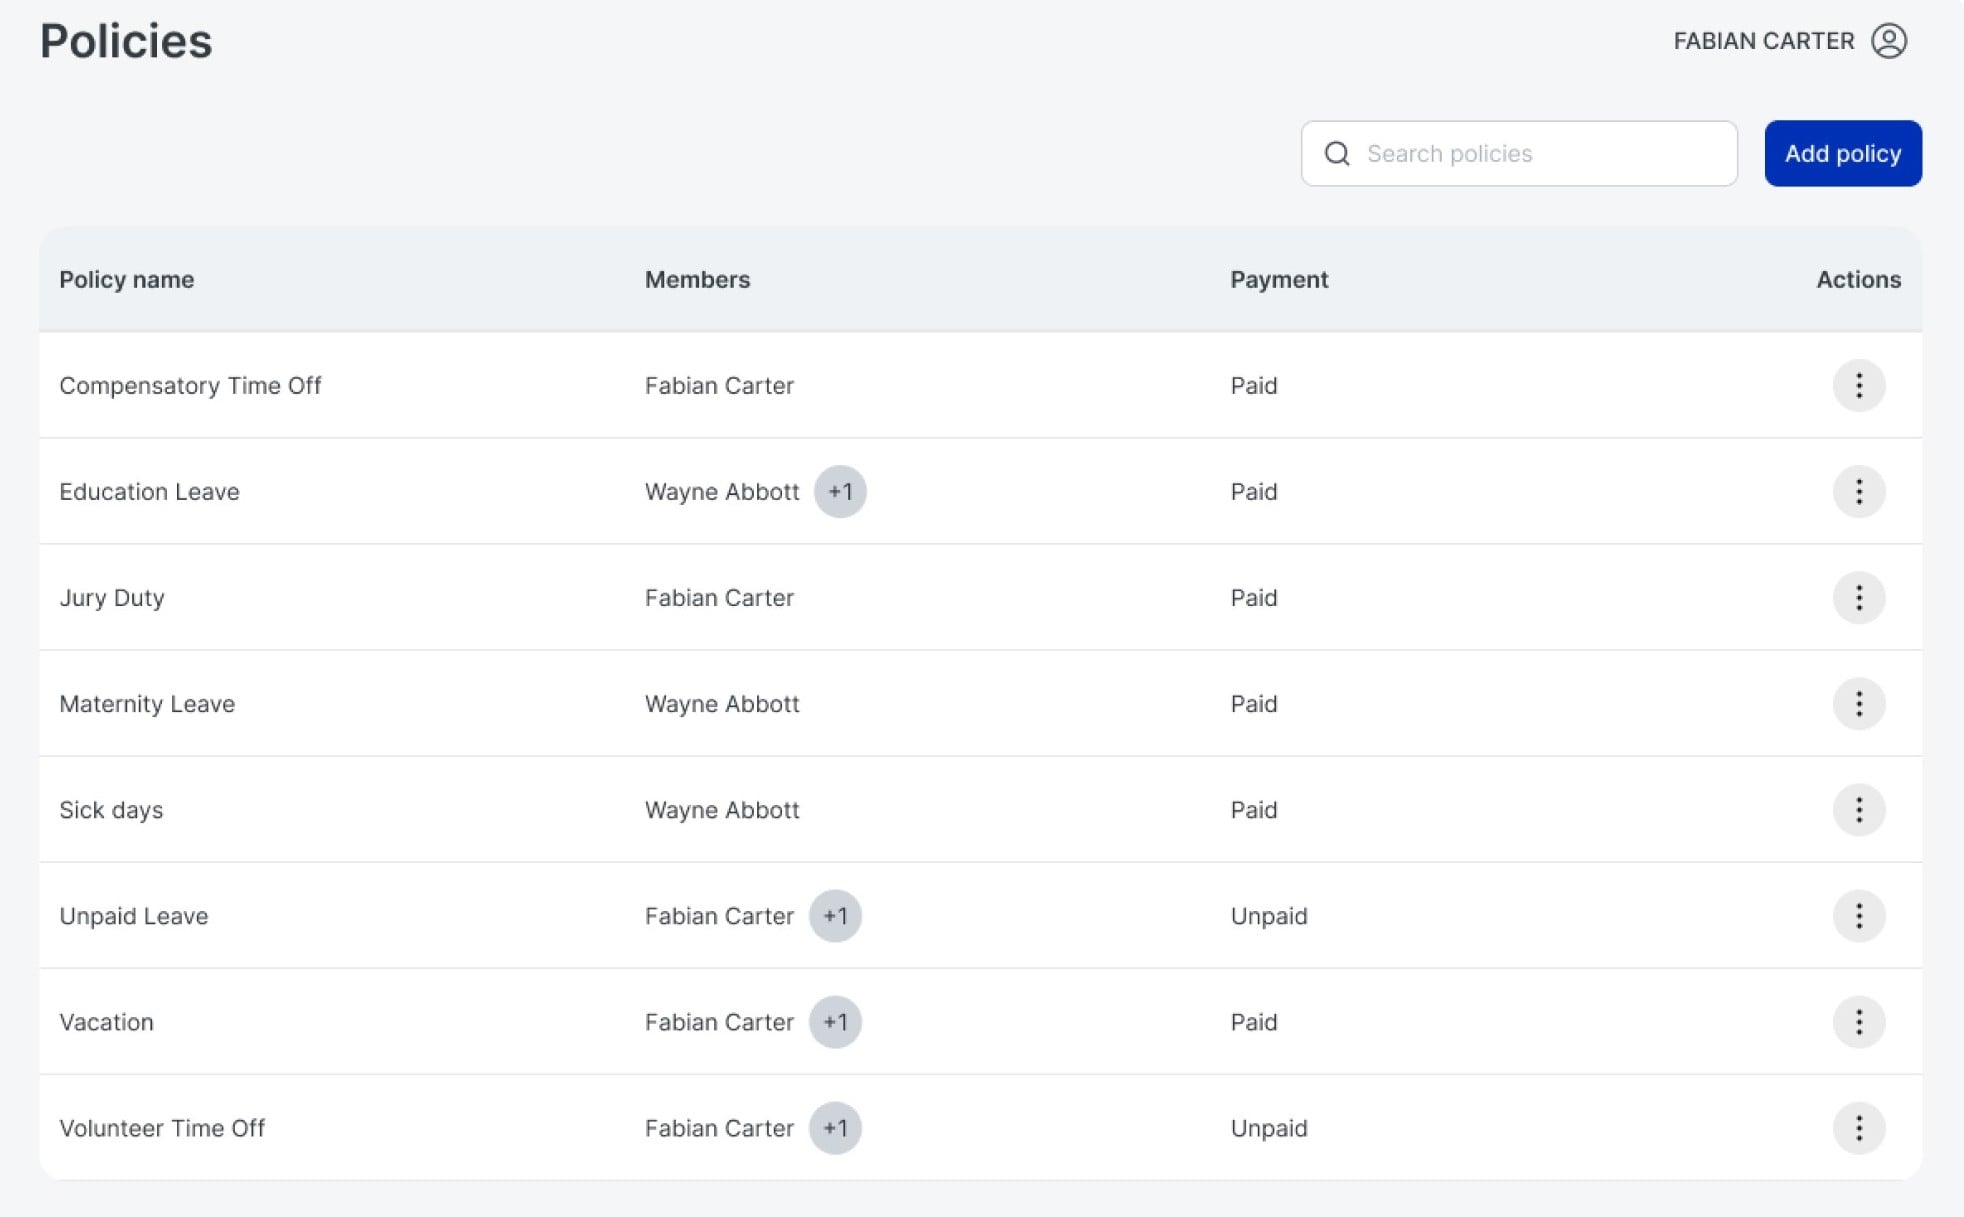Open actions menu for Sick days

(1858, 809)
